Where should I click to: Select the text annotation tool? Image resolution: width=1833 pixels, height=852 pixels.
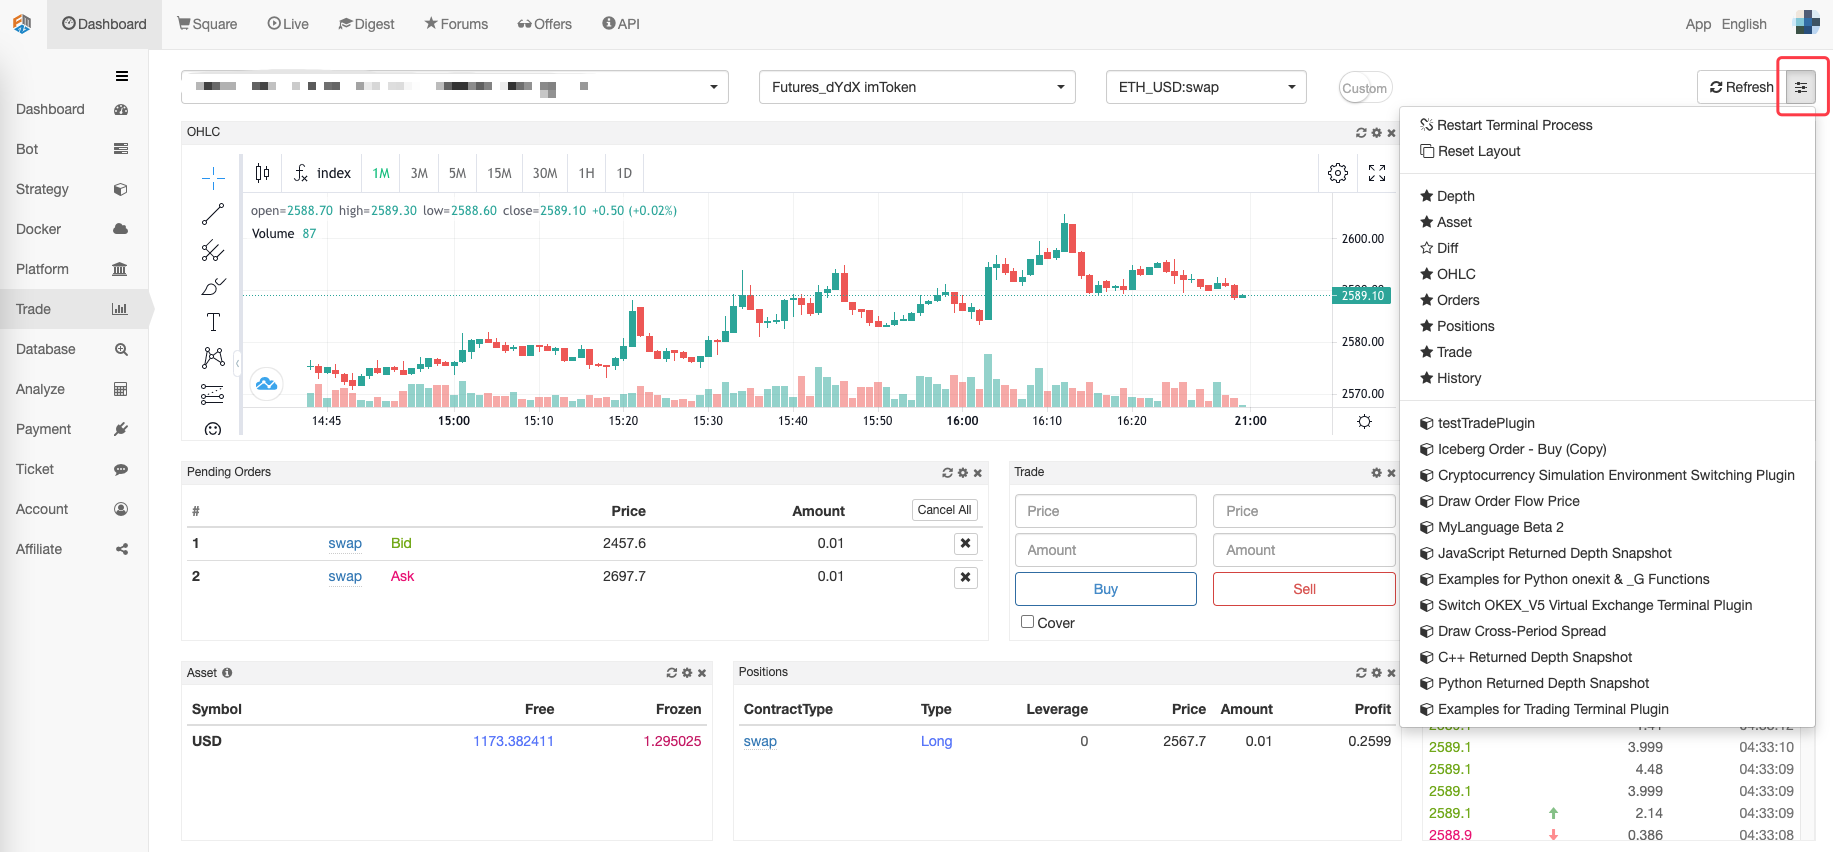(x=213, y=322)
